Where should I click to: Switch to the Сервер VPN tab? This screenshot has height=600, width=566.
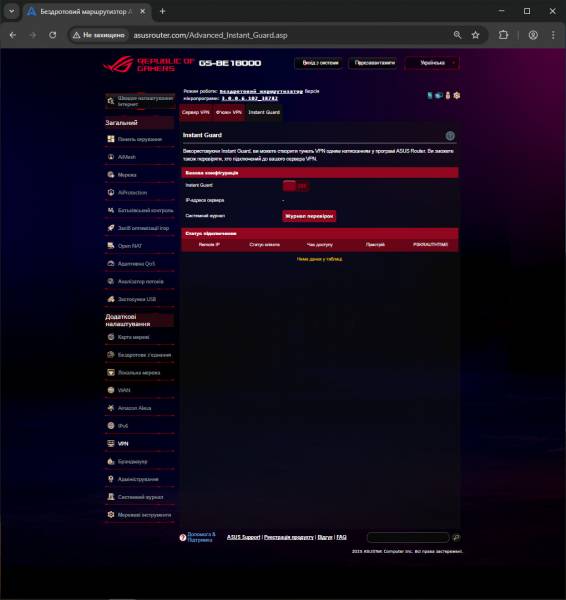point(196,112)
